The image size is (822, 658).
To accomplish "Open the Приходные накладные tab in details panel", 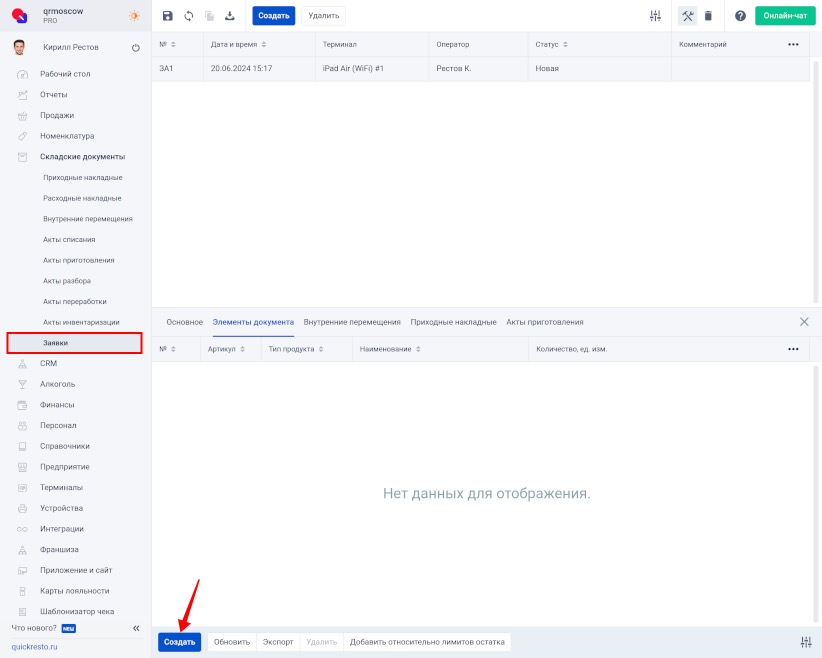I will pyautogui.click(x=453, y=322).
